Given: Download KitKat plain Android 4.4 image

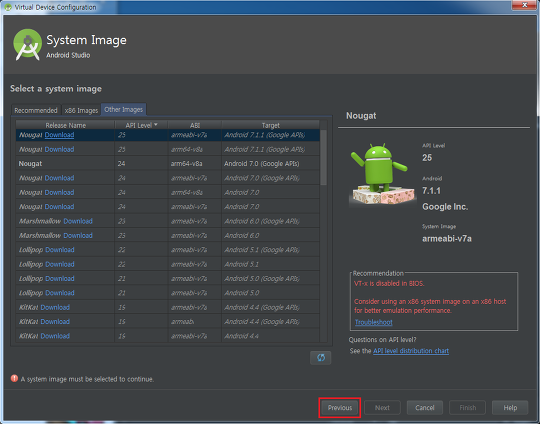Looking at the screenshot, I should click(55, 336).
